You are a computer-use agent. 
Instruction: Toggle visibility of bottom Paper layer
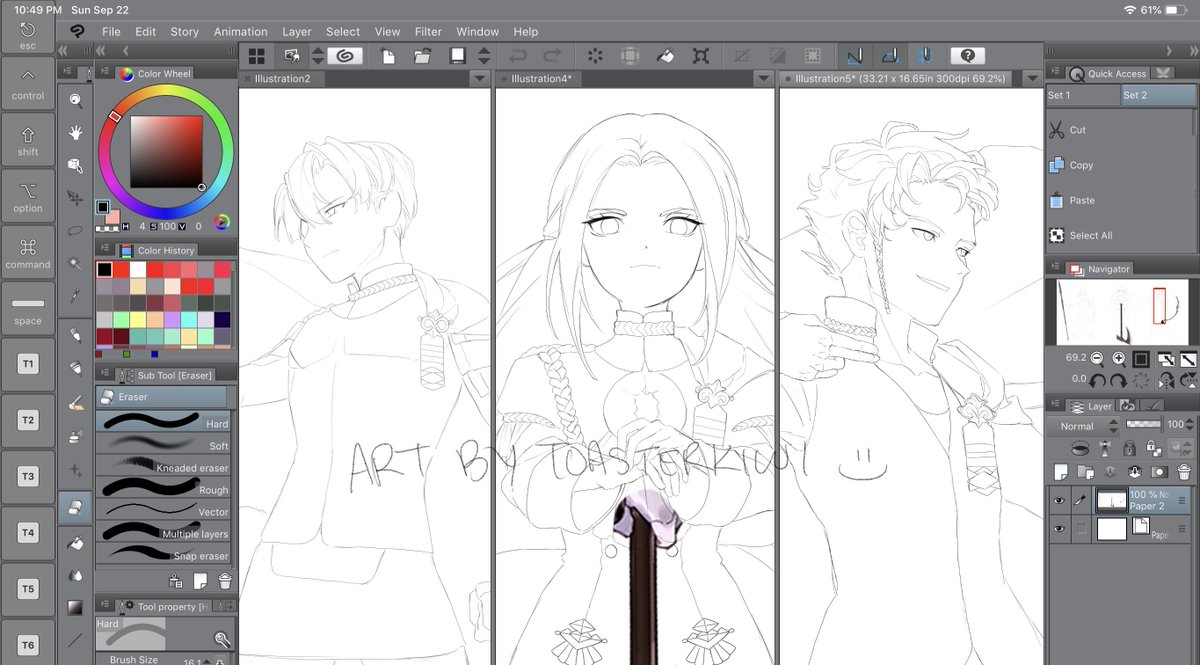click(1058, 529)
